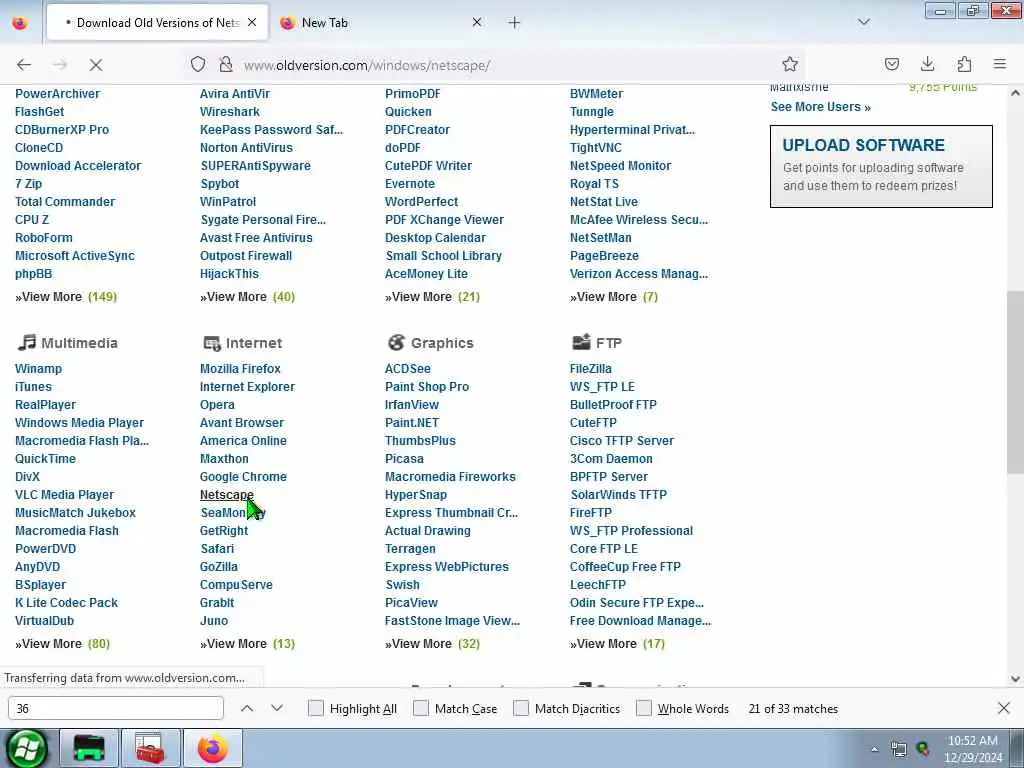Open the Paint.NET link
1024x768 pixels.
(411, 423)
